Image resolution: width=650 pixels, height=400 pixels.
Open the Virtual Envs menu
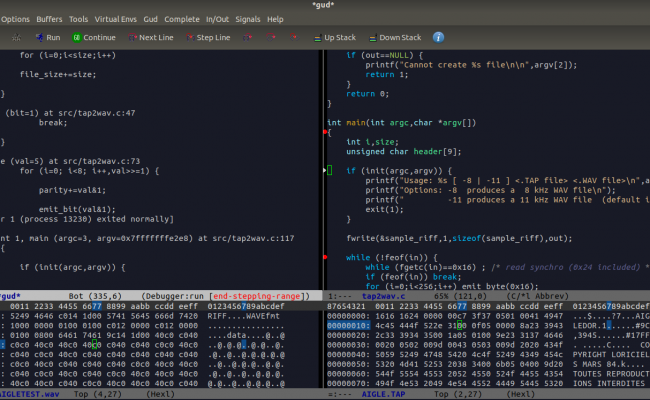pyautogui.click(x=116, y=19)
